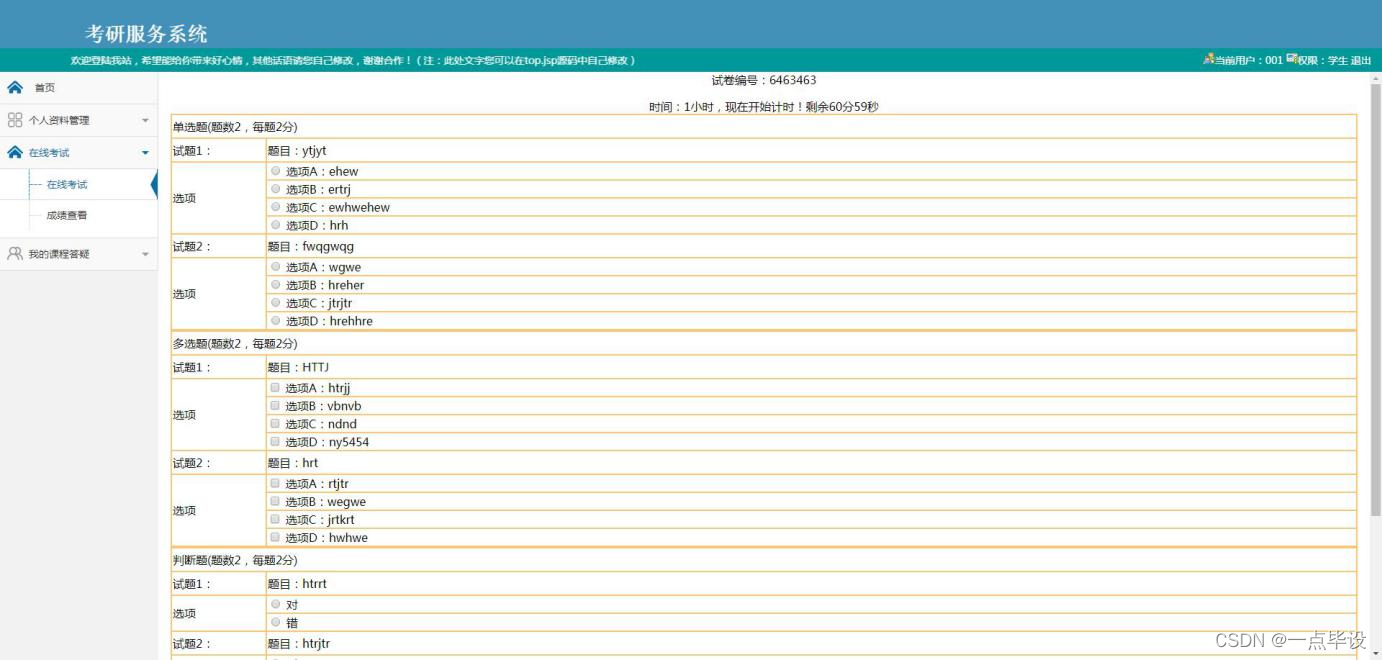Click the grid icon for 个人资料管理
This screenshot has width=1382, height=660.
(15, 120)
